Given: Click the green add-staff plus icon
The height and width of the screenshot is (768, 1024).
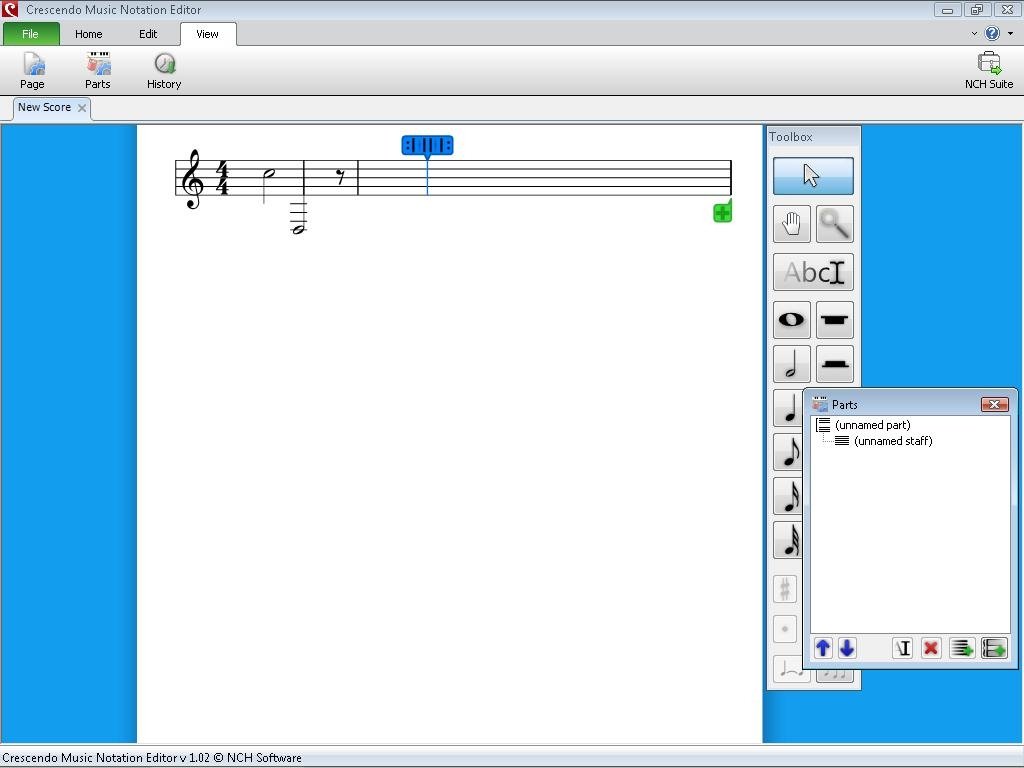Looking at the screenshot, I should pyautogui.click(x=722, y=212).
